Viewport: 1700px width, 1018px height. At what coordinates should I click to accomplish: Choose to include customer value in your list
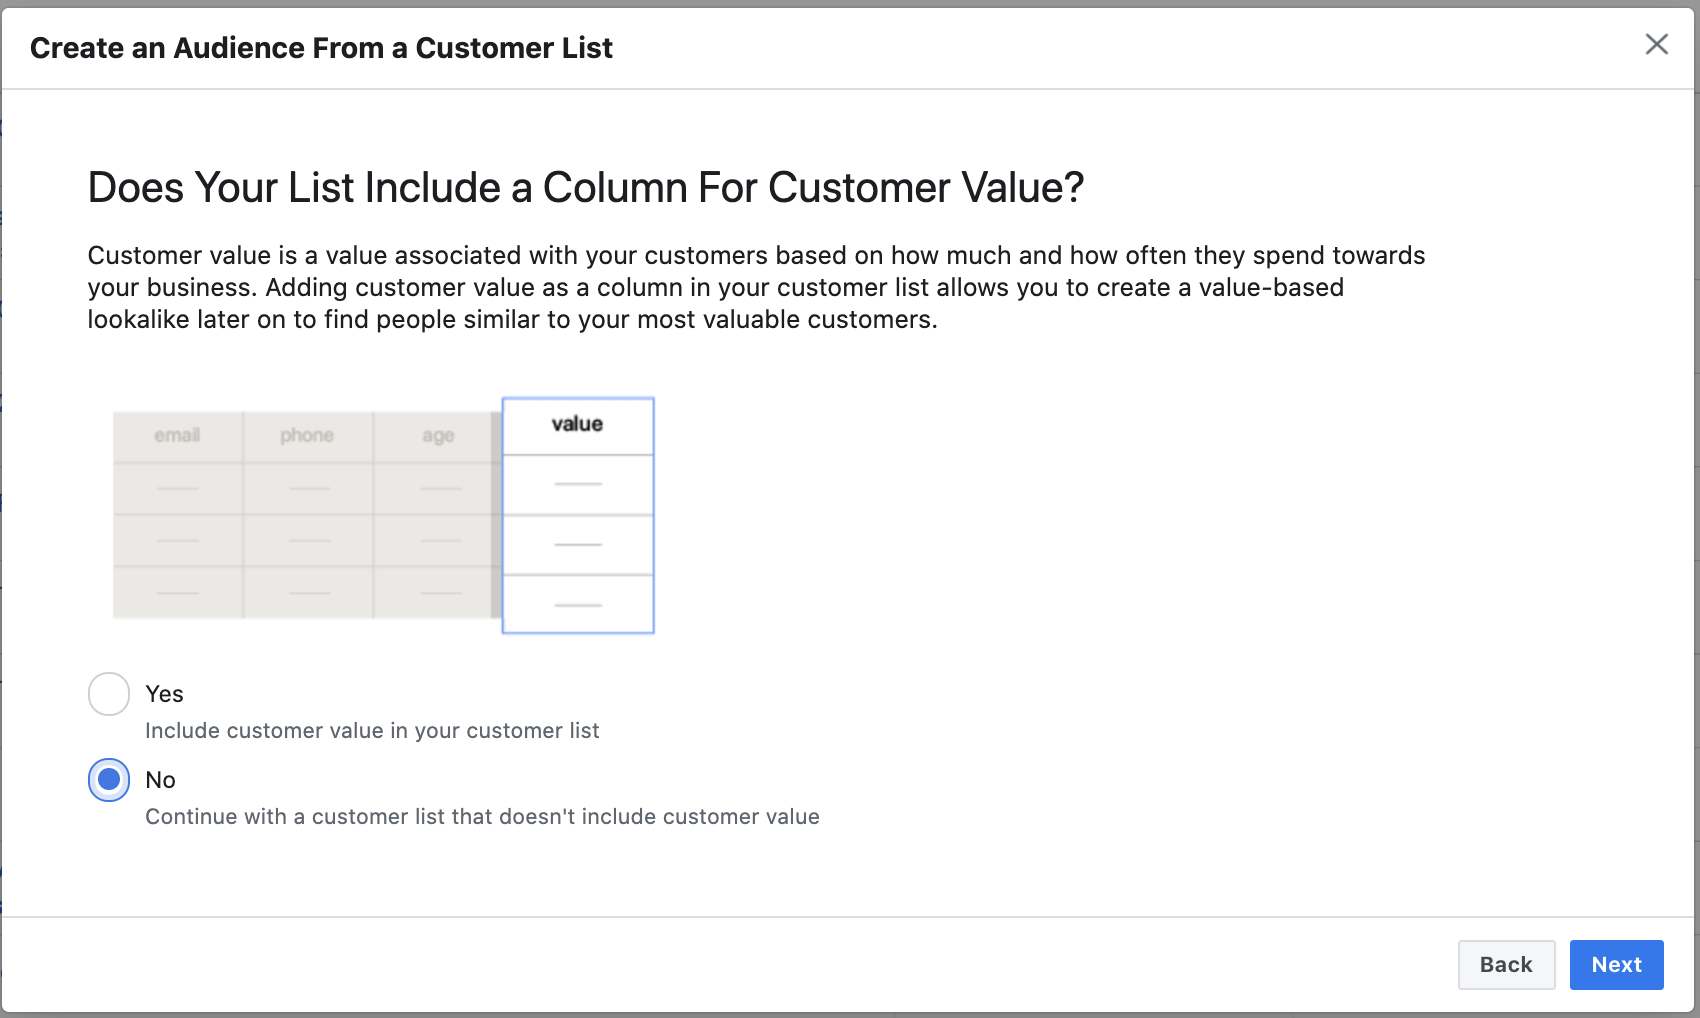(108, 693)
